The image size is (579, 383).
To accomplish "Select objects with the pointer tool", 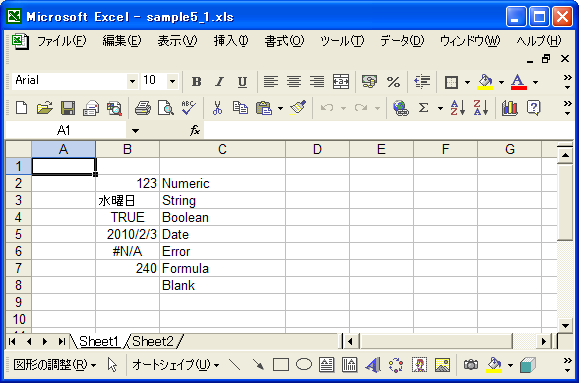I will (112, 365).
